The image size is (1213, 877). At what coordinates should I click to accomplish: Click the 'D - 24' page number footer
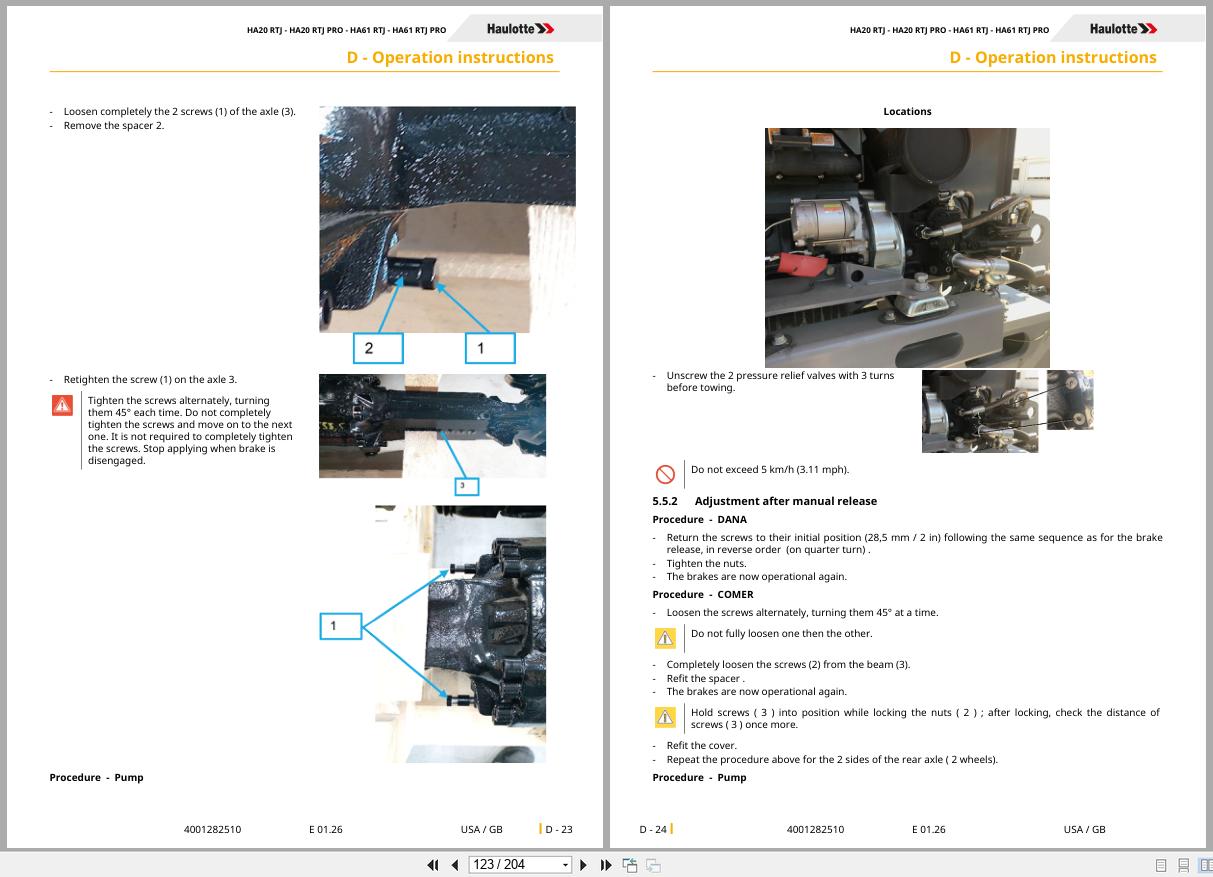pos(653,830)
